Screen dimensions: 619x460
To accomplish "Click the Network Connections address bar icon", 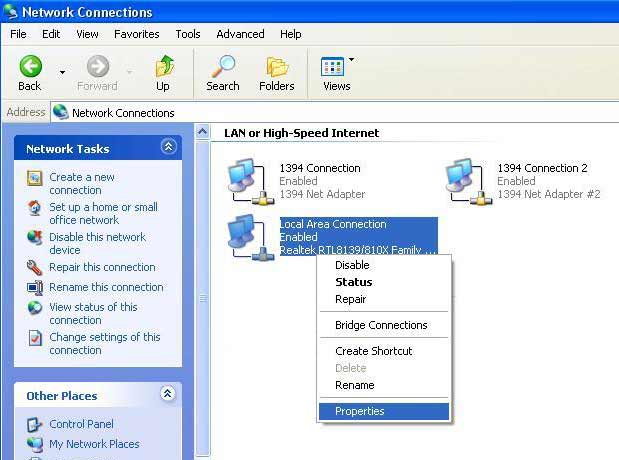I will pos(60,113).
